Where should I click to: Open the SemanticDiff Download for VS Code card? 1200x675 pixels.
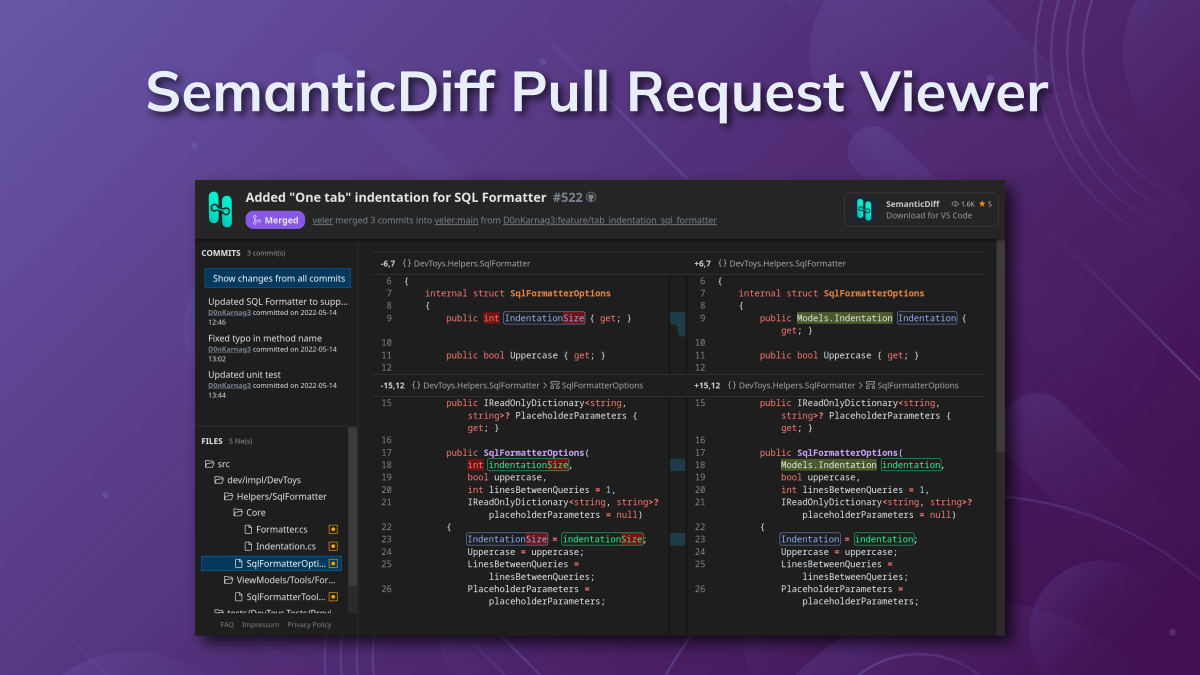point(921,209)
